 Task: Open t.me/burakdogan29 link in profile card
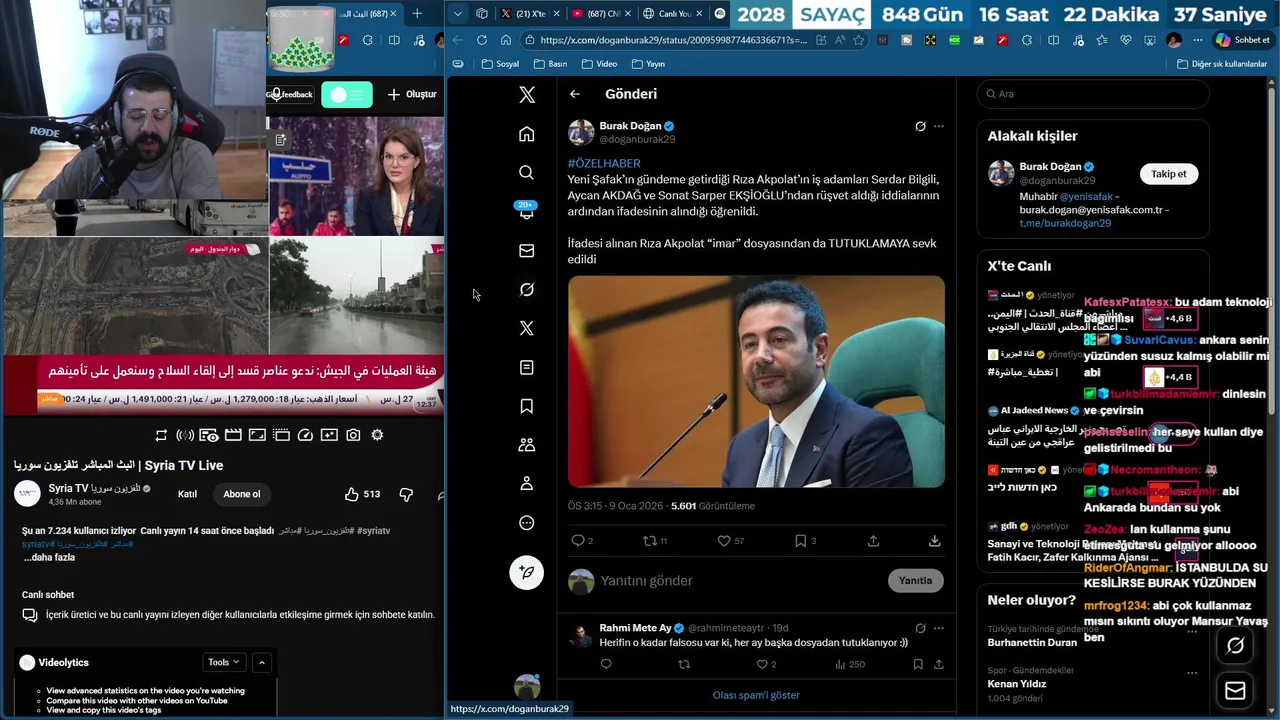click(x=1065, y=223)
